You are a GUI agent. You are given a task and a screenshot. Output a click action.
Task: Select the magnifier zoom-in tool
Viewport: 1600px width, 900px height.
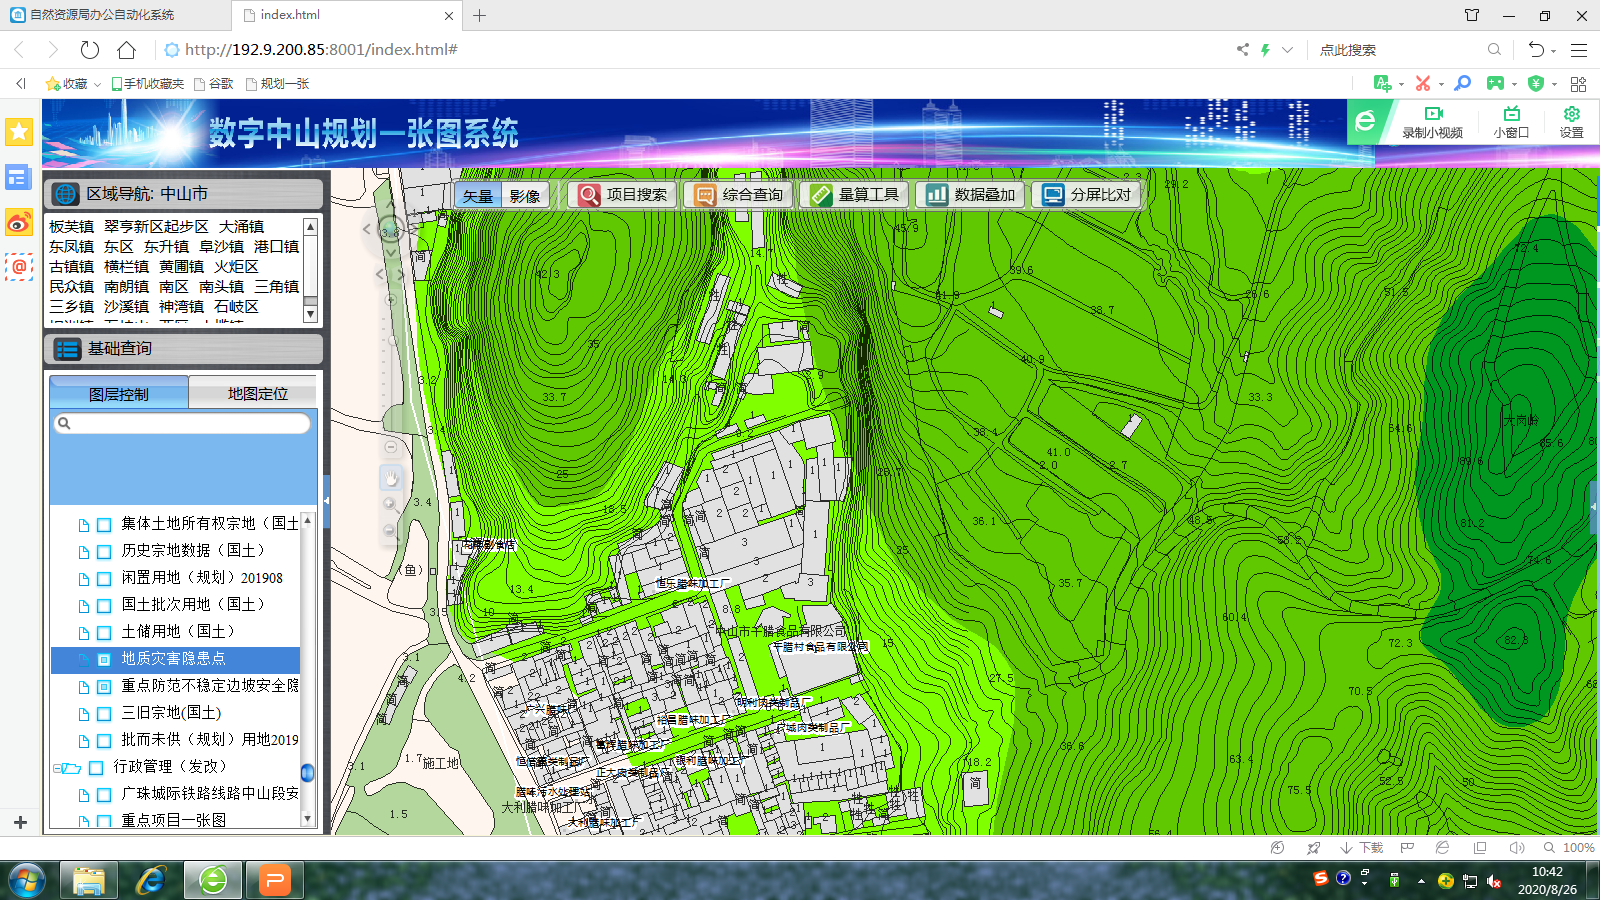(390, 505)
